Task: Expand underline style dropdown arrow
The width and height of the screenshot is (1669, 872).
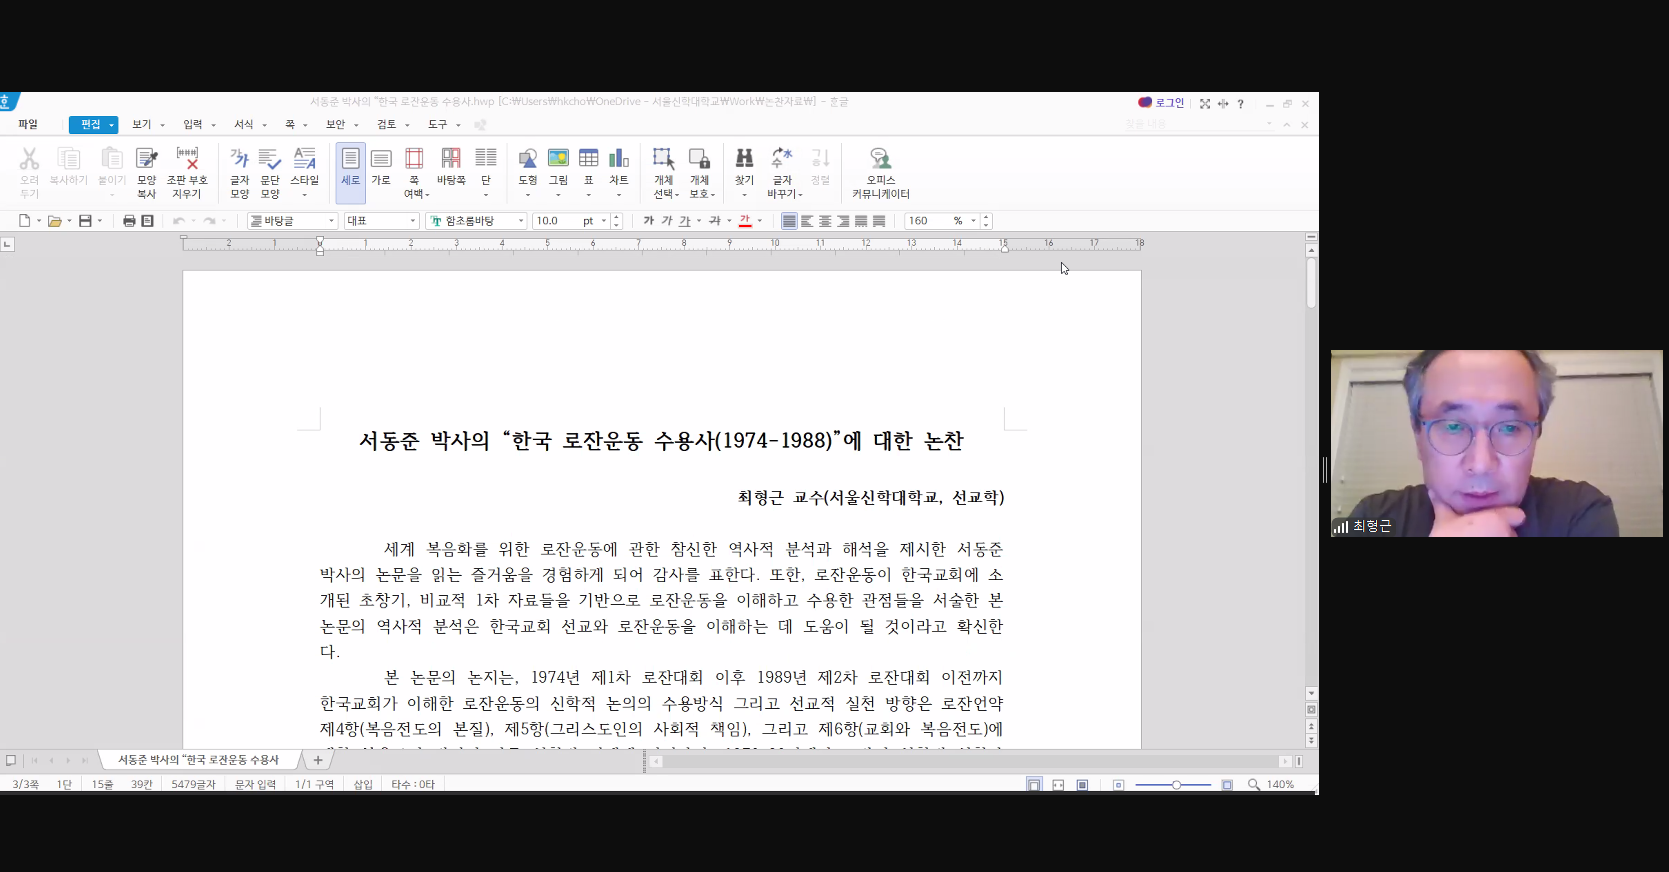Action: [699, 221]
